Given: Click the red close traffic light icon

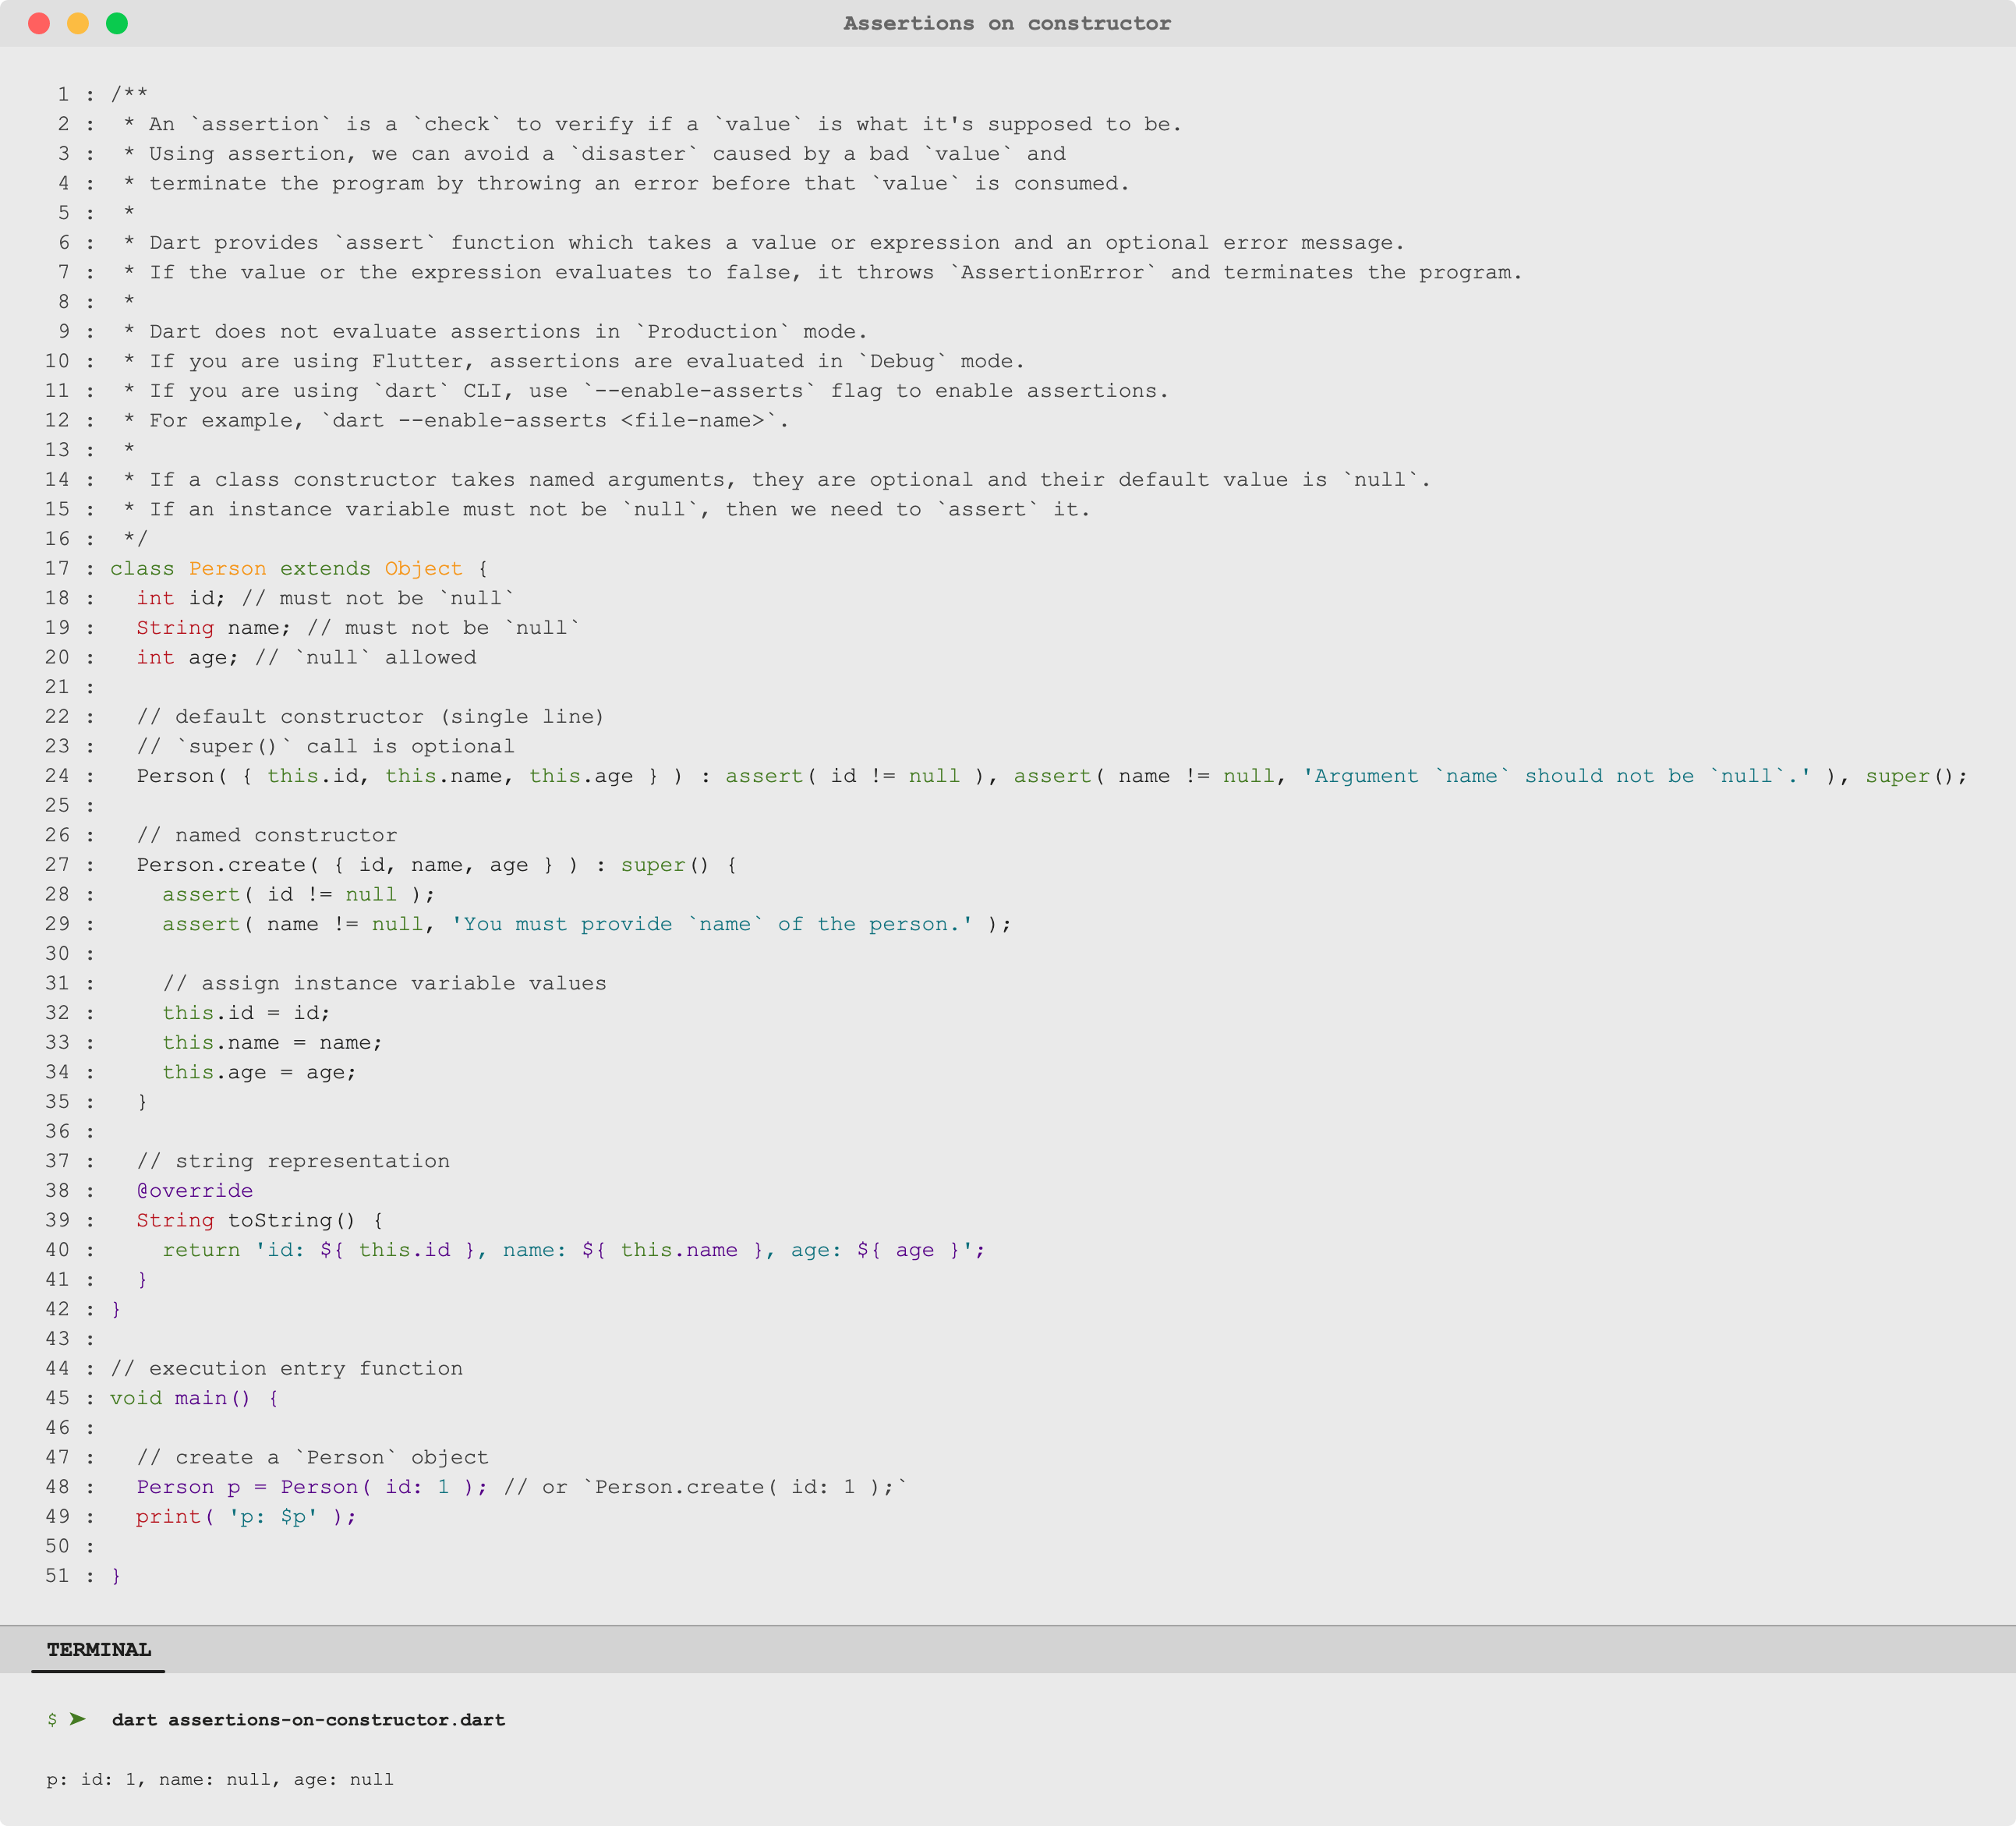Looking at the screenshot, I should [x=39, y=22].
